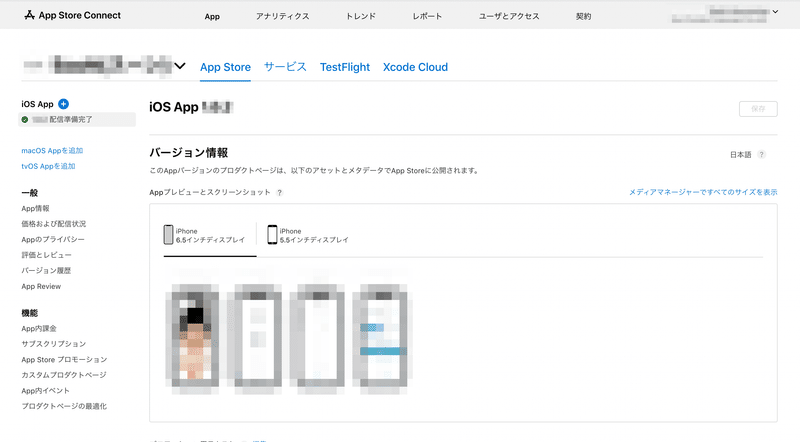Click the green ready-for-distribution status icon

tap(24, 119)
